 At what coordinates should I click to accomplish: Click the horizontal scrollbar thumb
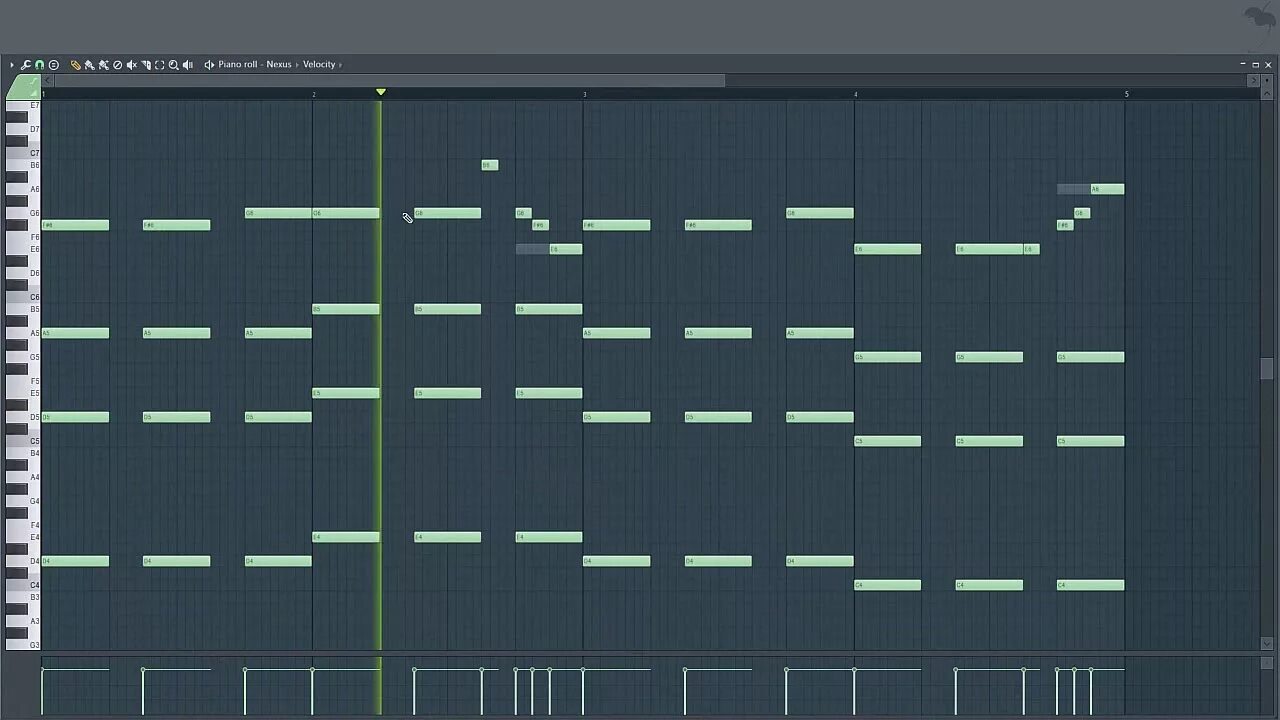pyautogui.click(x=389, y=80)
